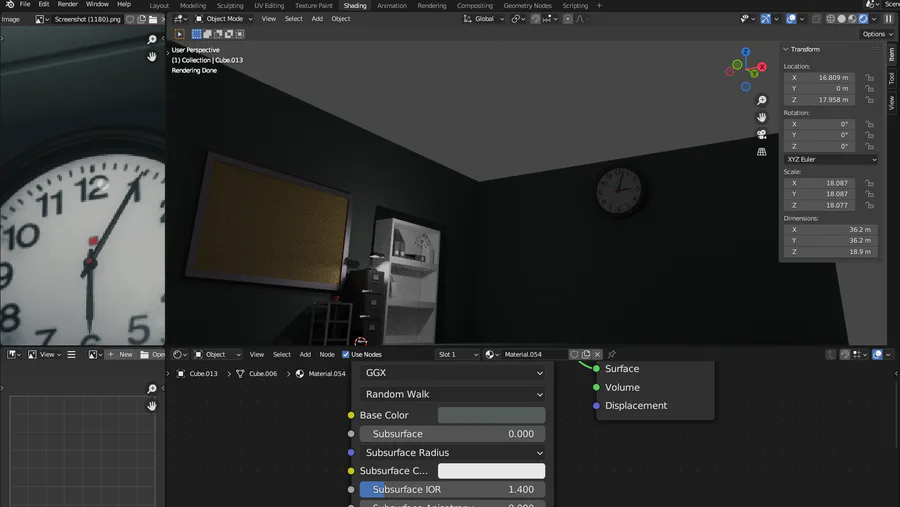Toggle viewport gizmos display
The height and width of the screenshot is (507, 900).
click(x=766, y=19)
